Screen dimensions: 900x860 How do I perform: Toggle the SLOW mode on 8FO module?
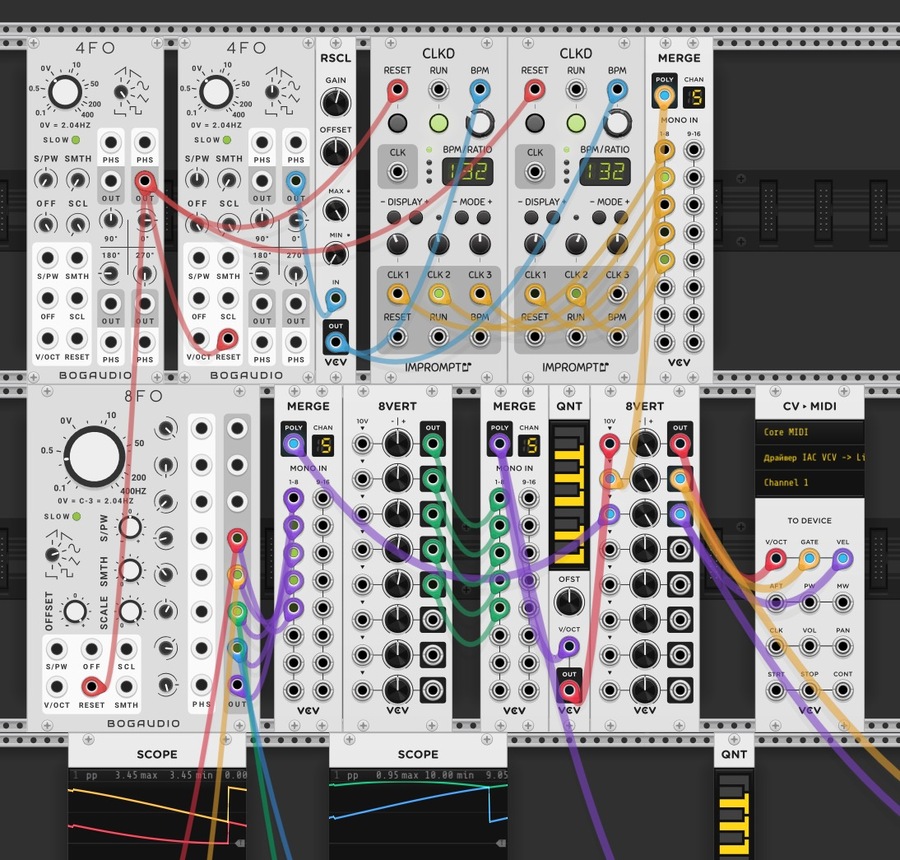(76, 516)
